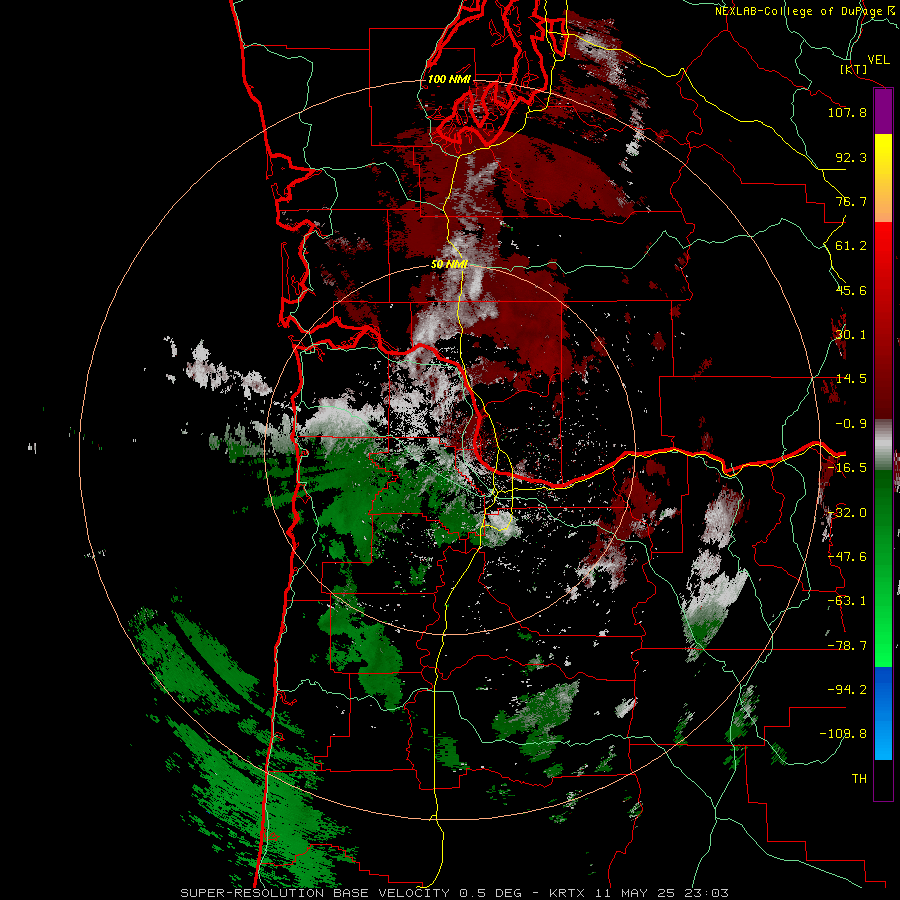This screenshot has height=900, width=900.
Task: Click the 0.5 DEG elevation text
Action: (490, 893)
